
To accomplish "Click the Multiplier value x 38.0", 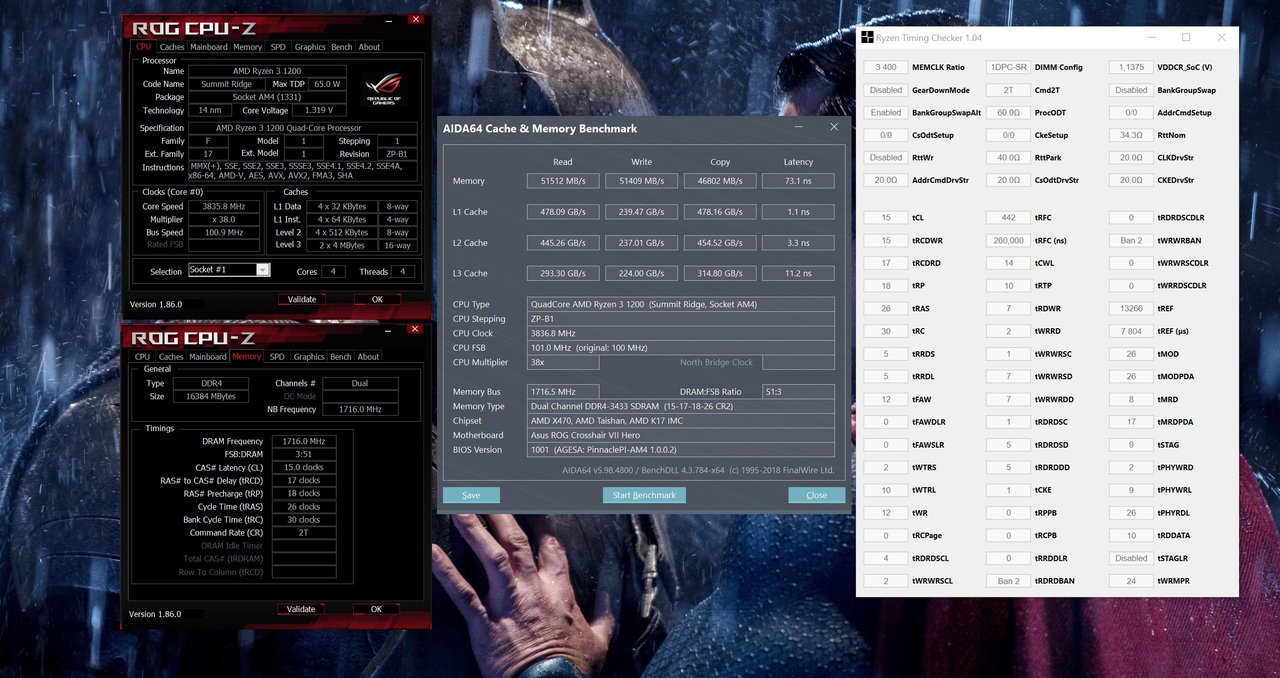I will point(223,220).
